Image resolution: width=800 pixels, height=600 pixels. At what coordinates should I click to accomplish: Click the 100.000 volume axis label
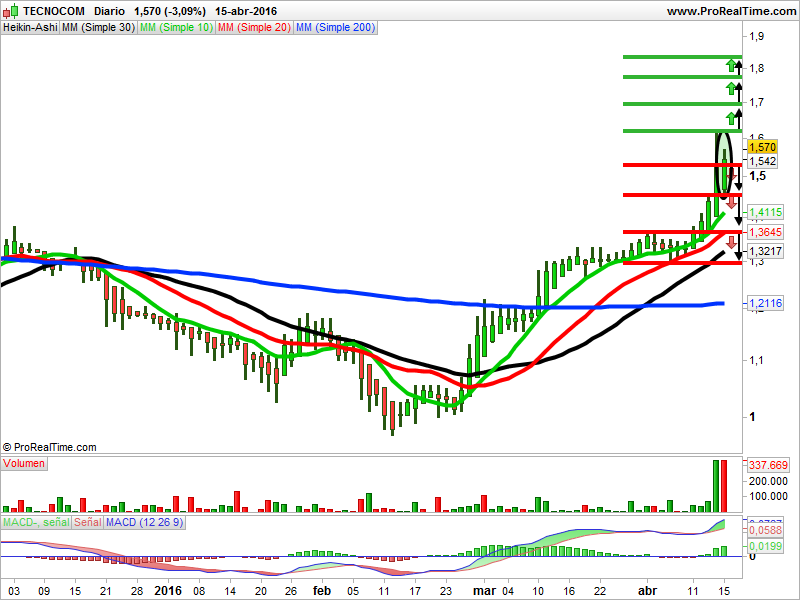pyautogui.click(x=768, y=496)
